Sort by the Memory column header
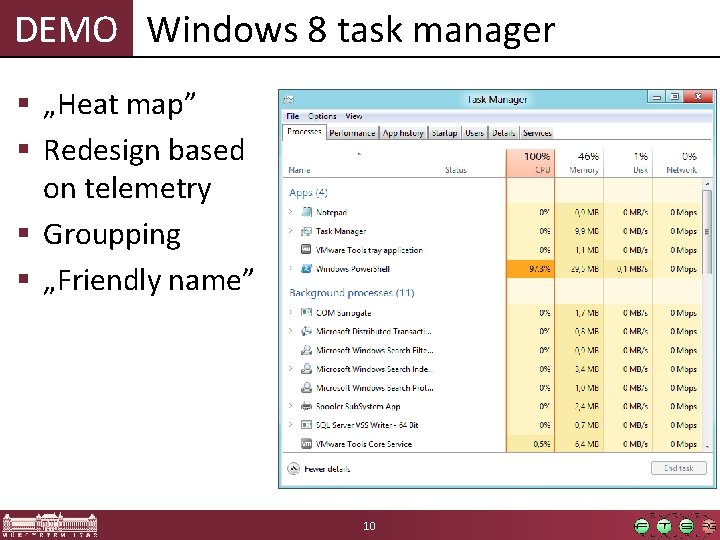The image size is (720, 540). click(x=579, y=163)
